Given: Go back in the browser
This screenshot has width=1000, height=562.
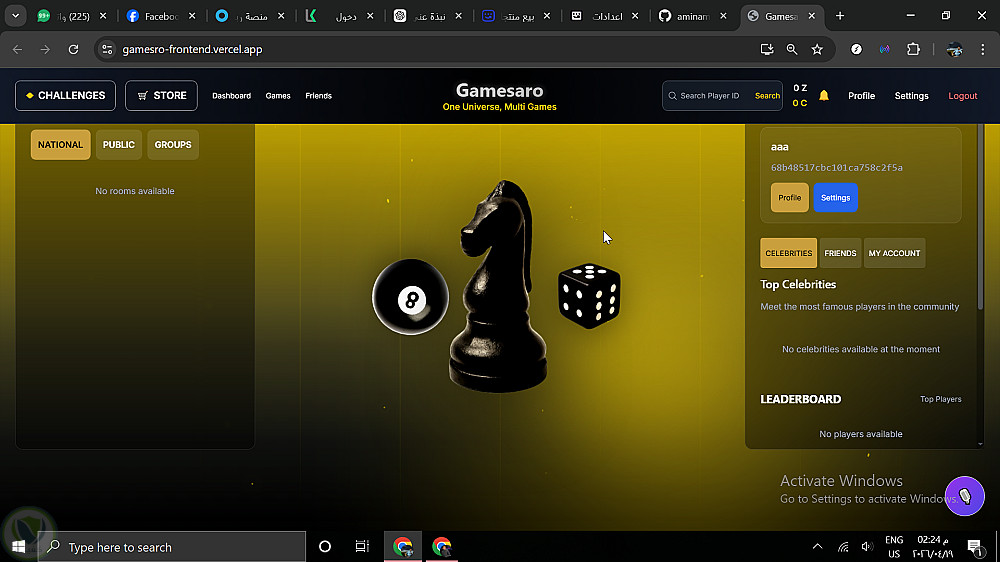Looking at the screenshot, I should [x=17, y=49].
